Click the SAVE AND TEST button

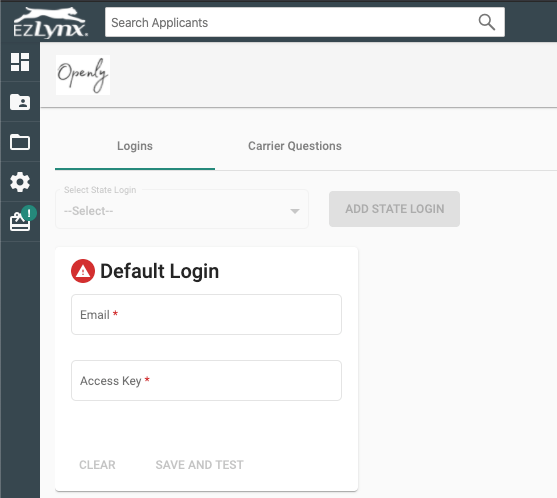[x=200, y=465]
